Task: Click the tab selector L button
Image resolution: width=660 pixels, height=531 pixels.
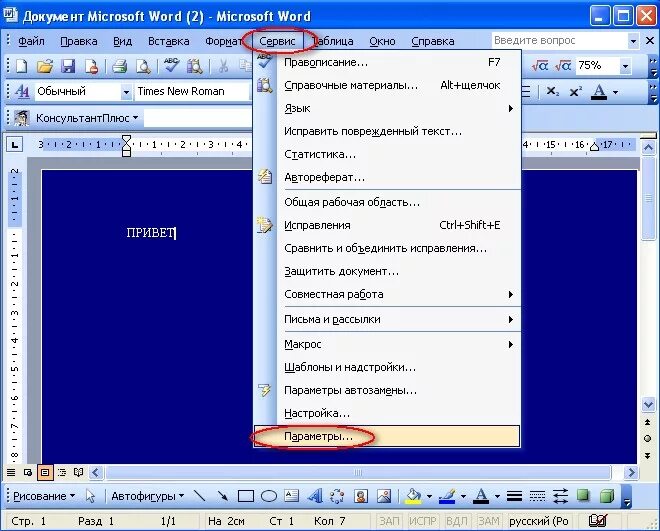Action: [x=15, y=145]
